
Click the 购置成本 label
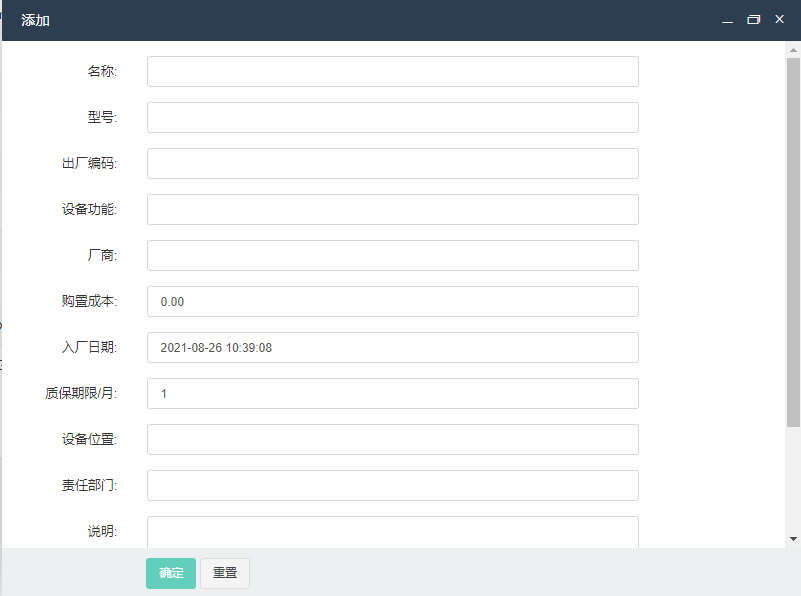[89, 301]
